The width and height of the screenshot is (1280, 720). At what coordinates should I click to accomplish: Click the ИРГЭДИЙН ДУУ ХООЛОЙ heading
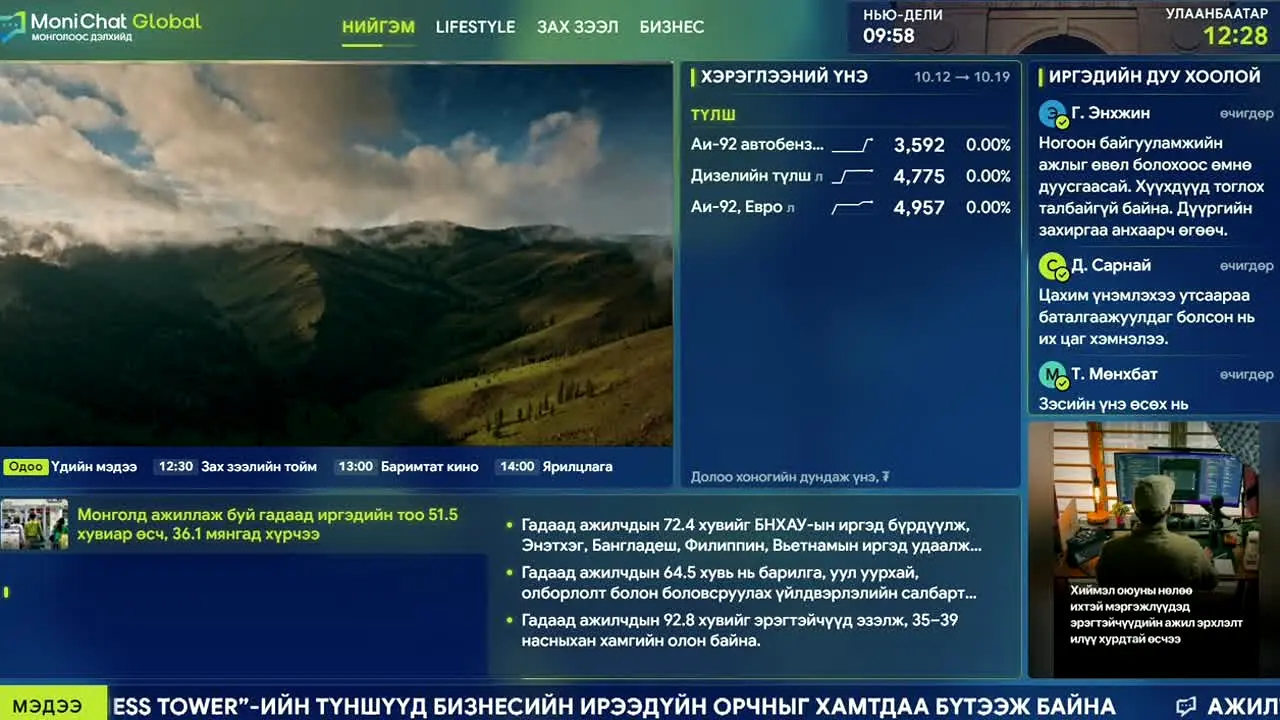[x=1154, y=77]
